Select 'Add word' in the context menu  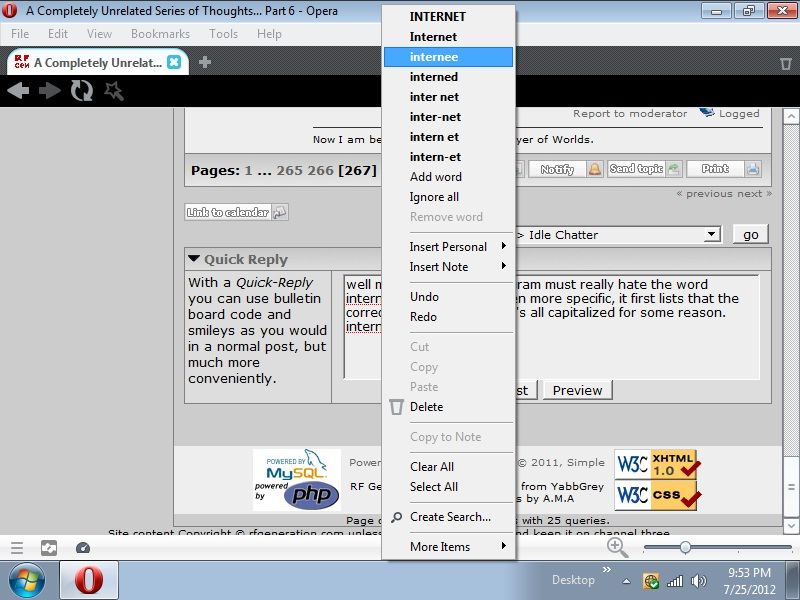tap(436, 177)
